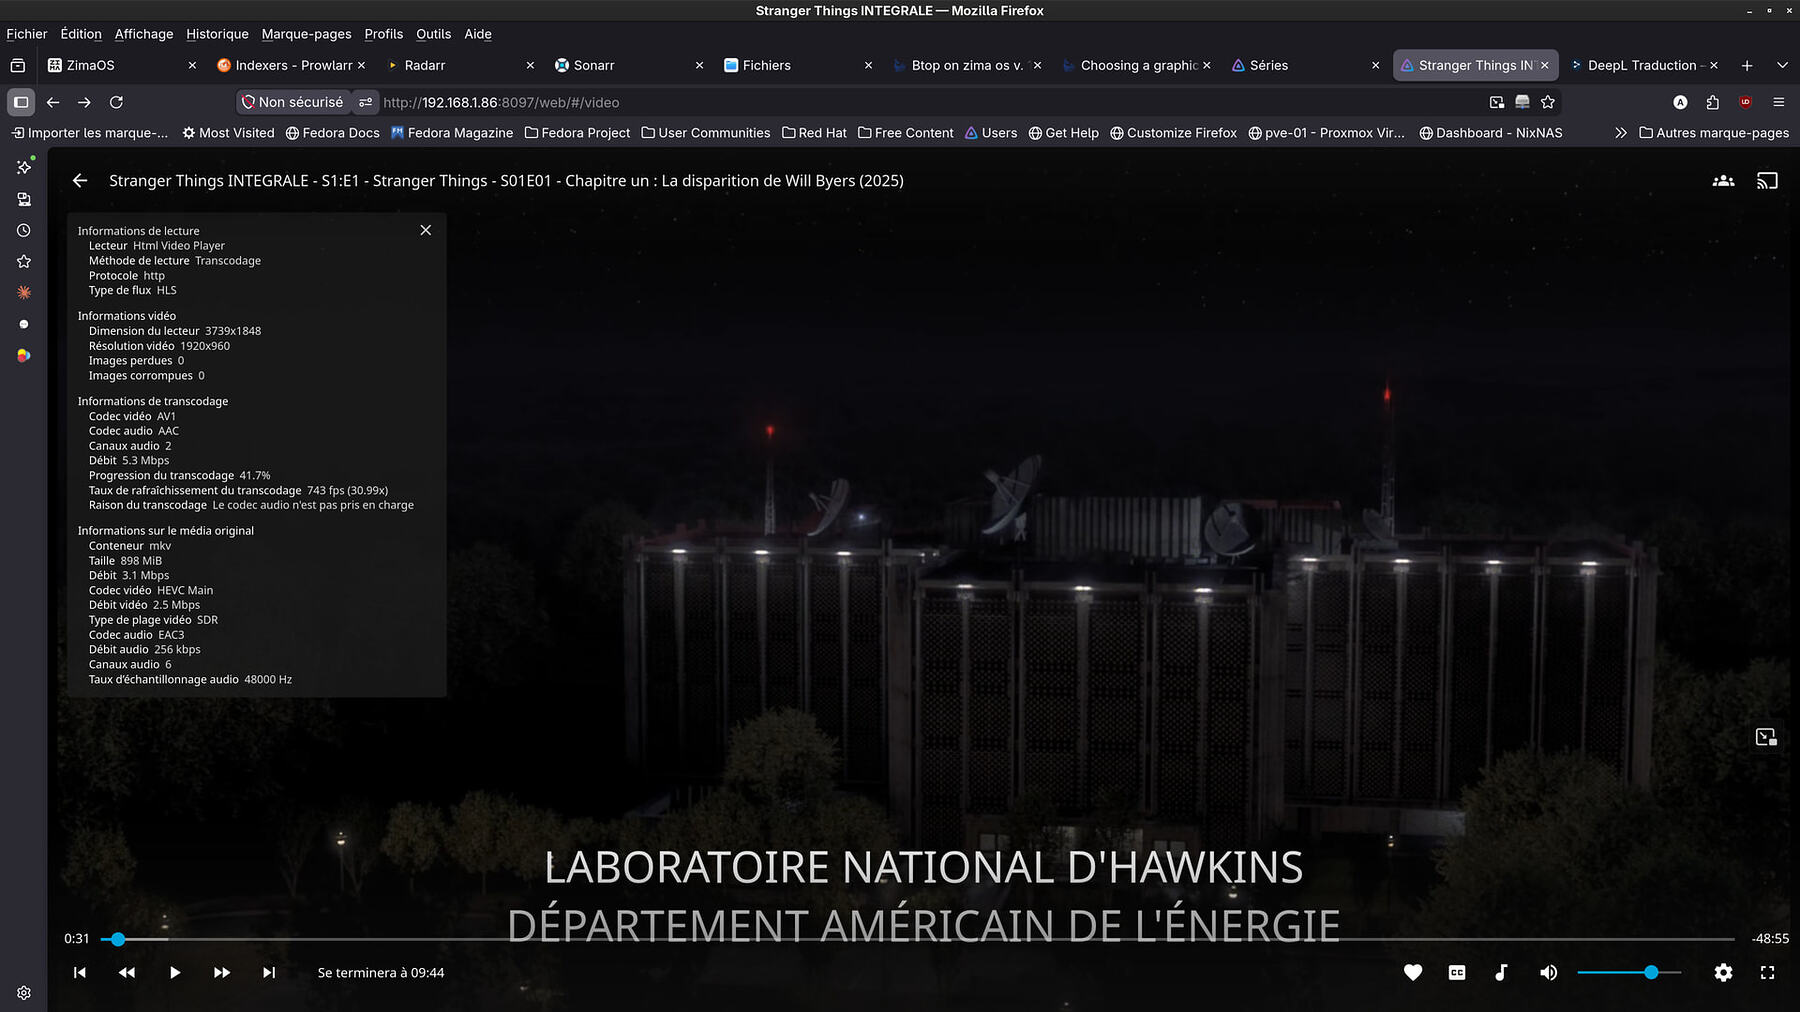Open the Affichage menu

point(144,34)
